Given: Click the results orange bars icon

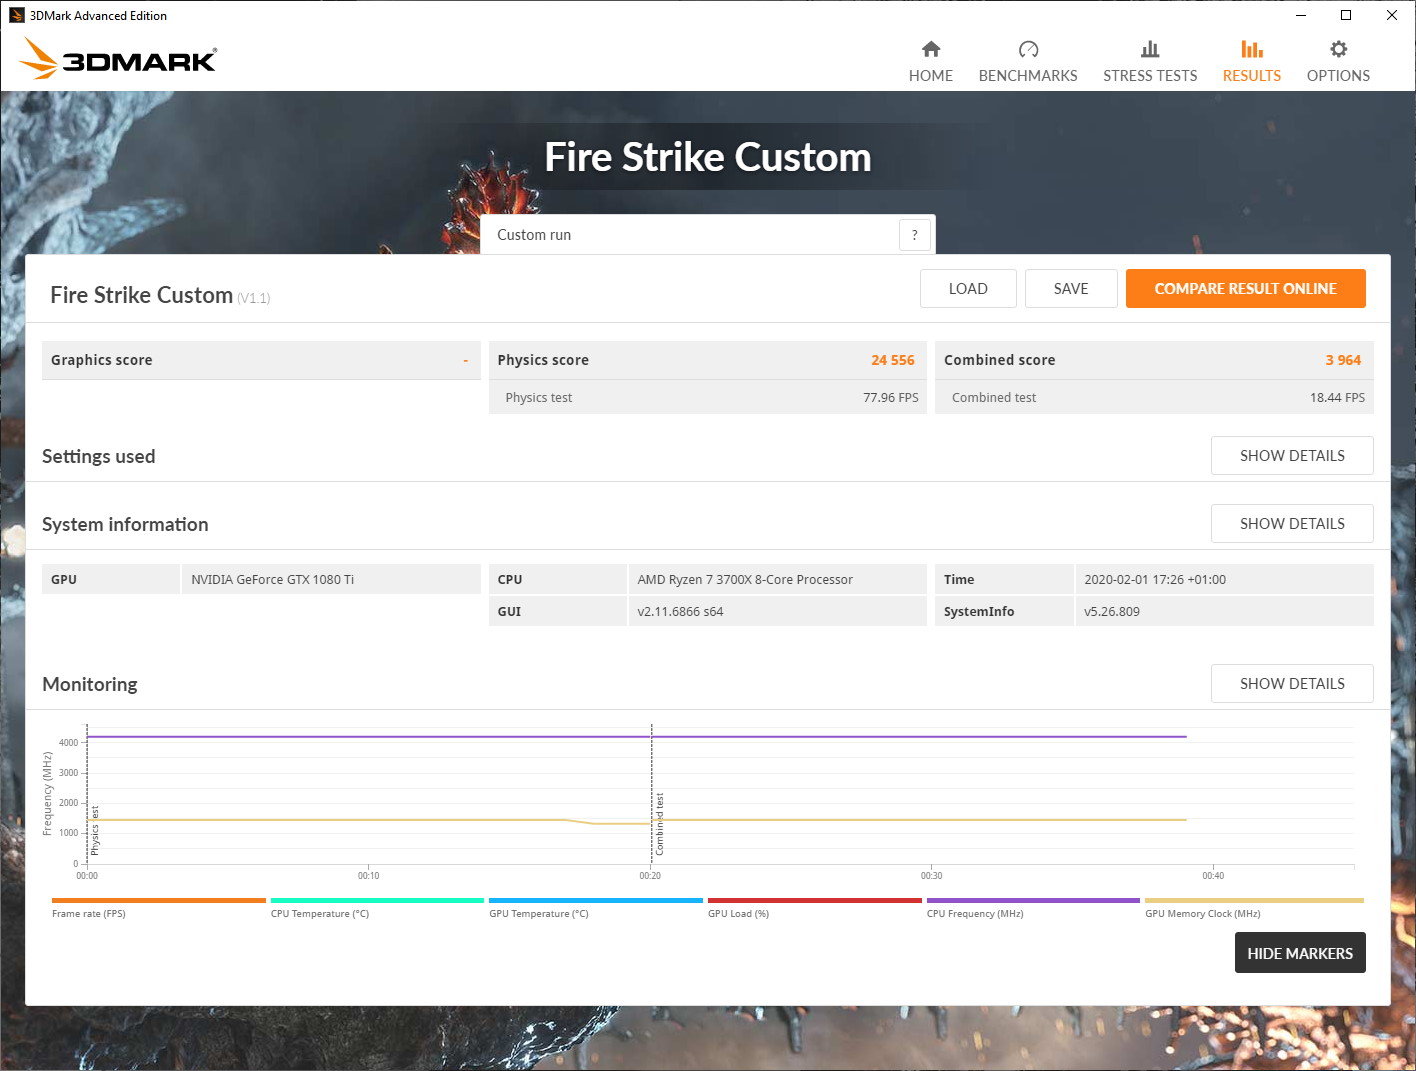Looking at the screenshot, I should pos(1252,49).
